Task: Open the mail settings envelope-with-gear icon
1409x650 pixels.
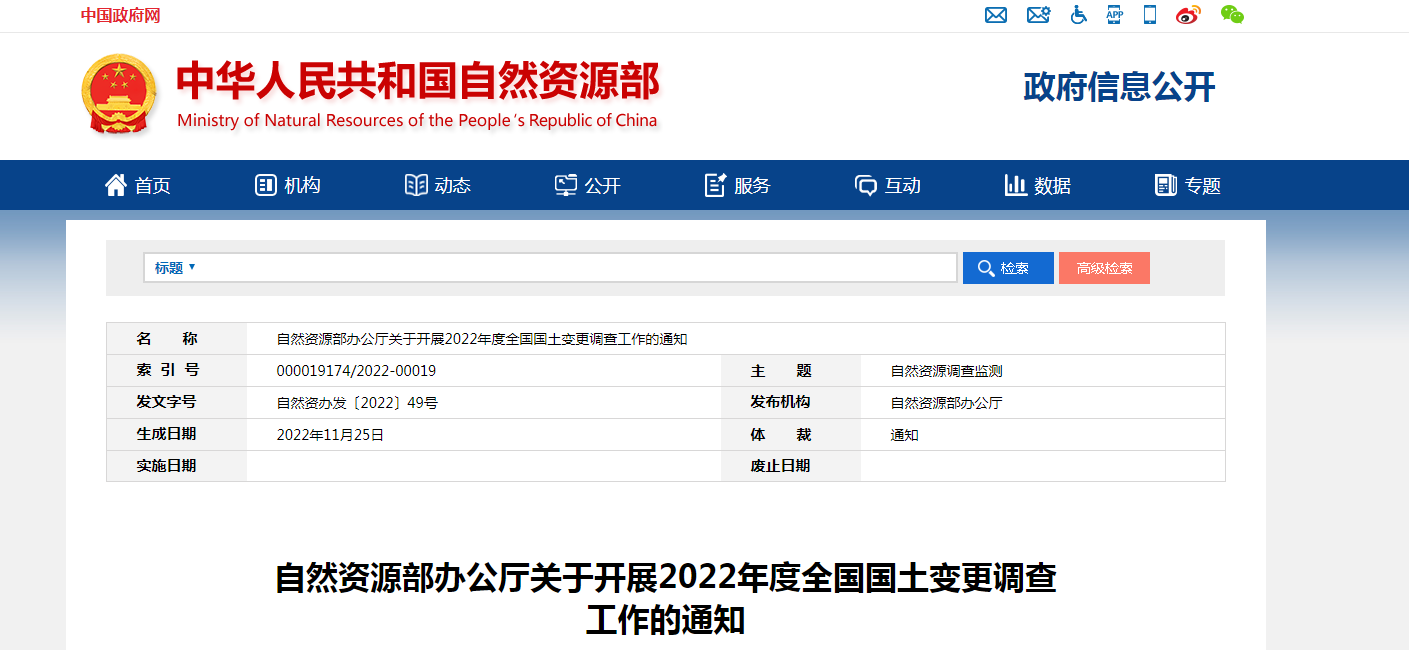Action: [1038, 15]
